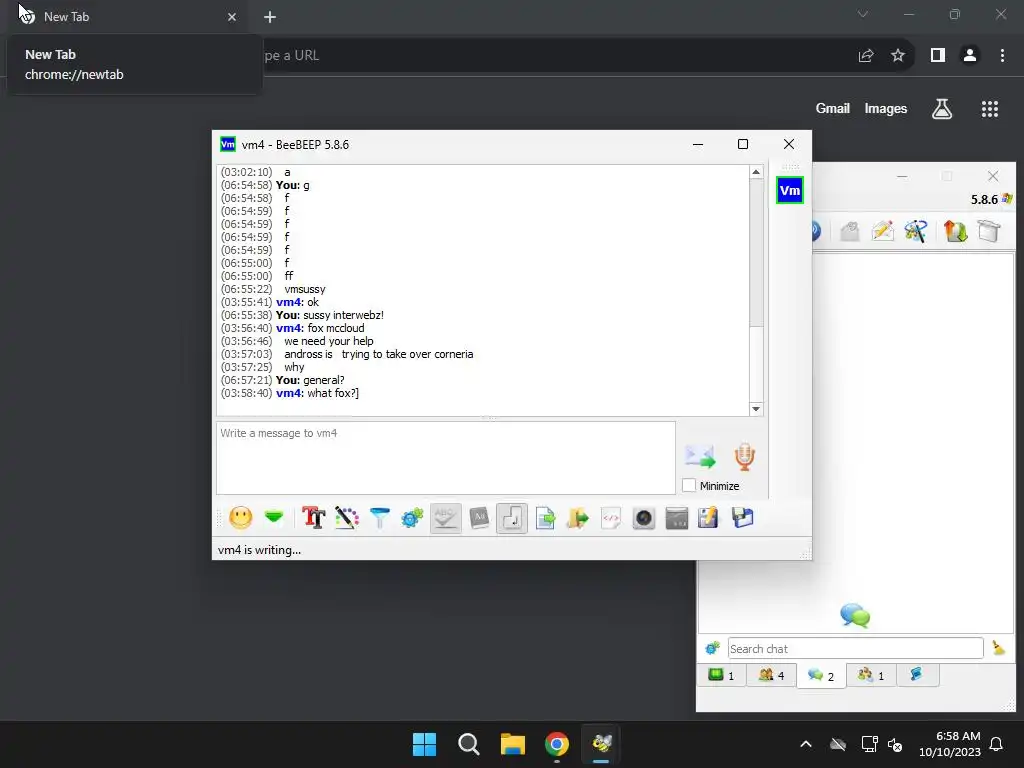Viewport: 1024px width, 768px height.
Task: Toggle word completer dictionary icon
Action: pos(479,518)
